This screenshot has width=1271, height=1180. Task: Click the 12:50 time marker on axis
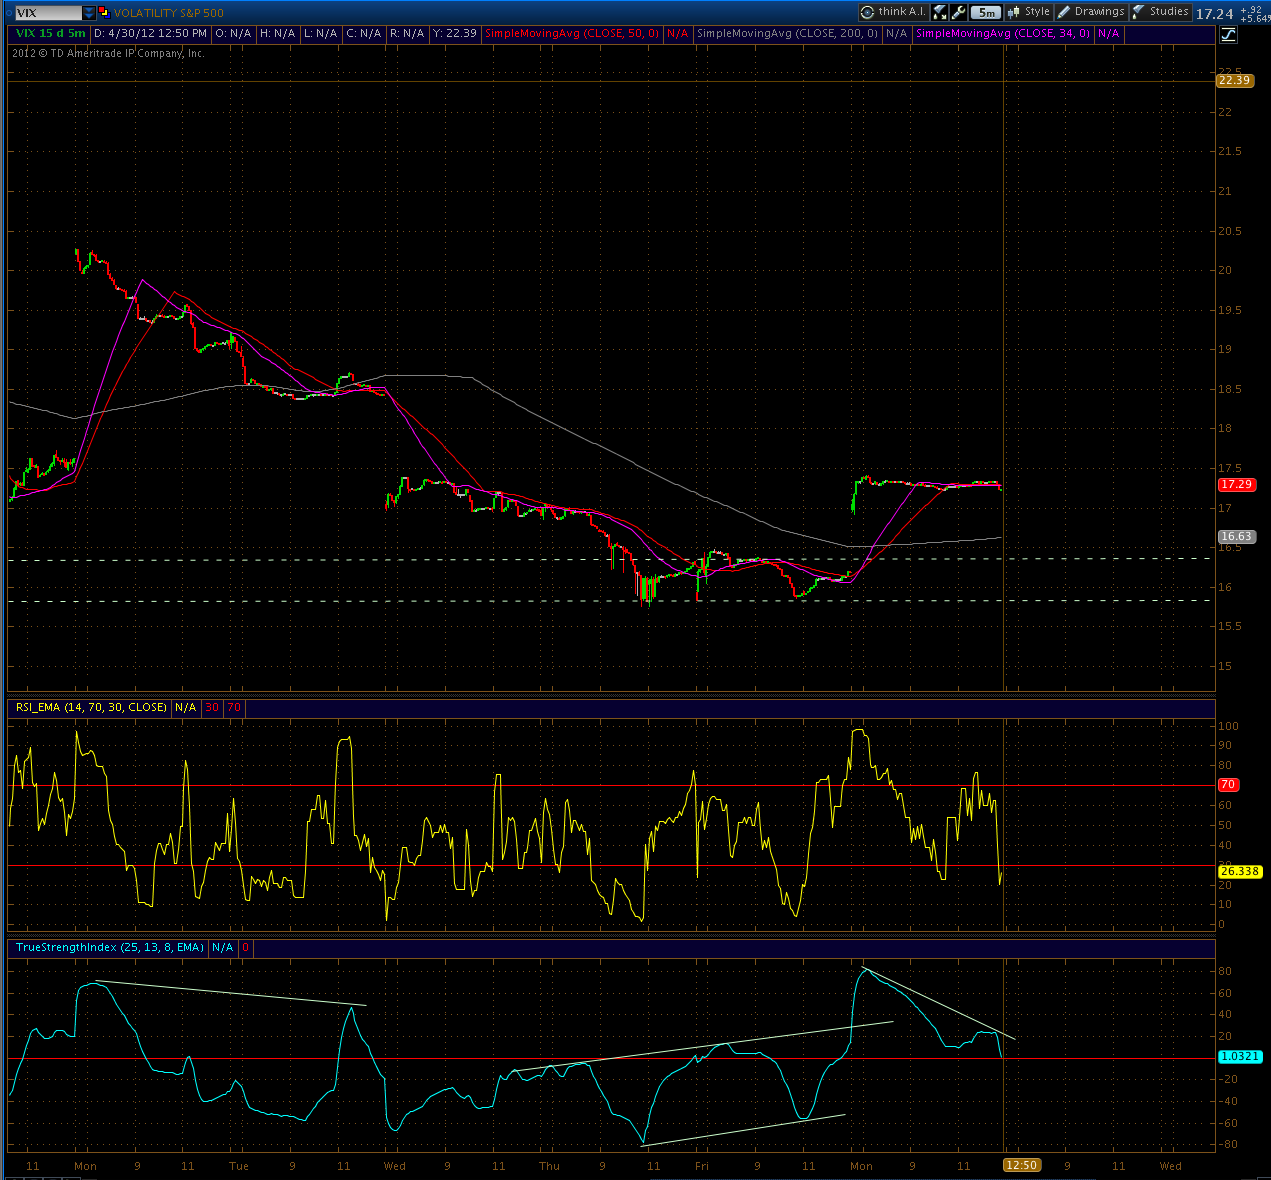(x=1021, y=1165)
